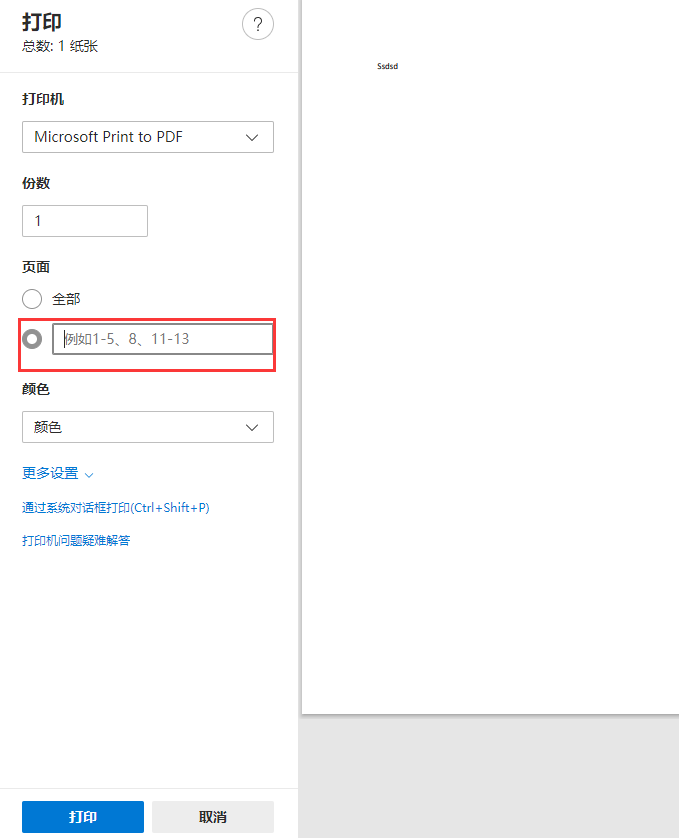Click the 总数: 1 纸张 summary text

(60, 46)
